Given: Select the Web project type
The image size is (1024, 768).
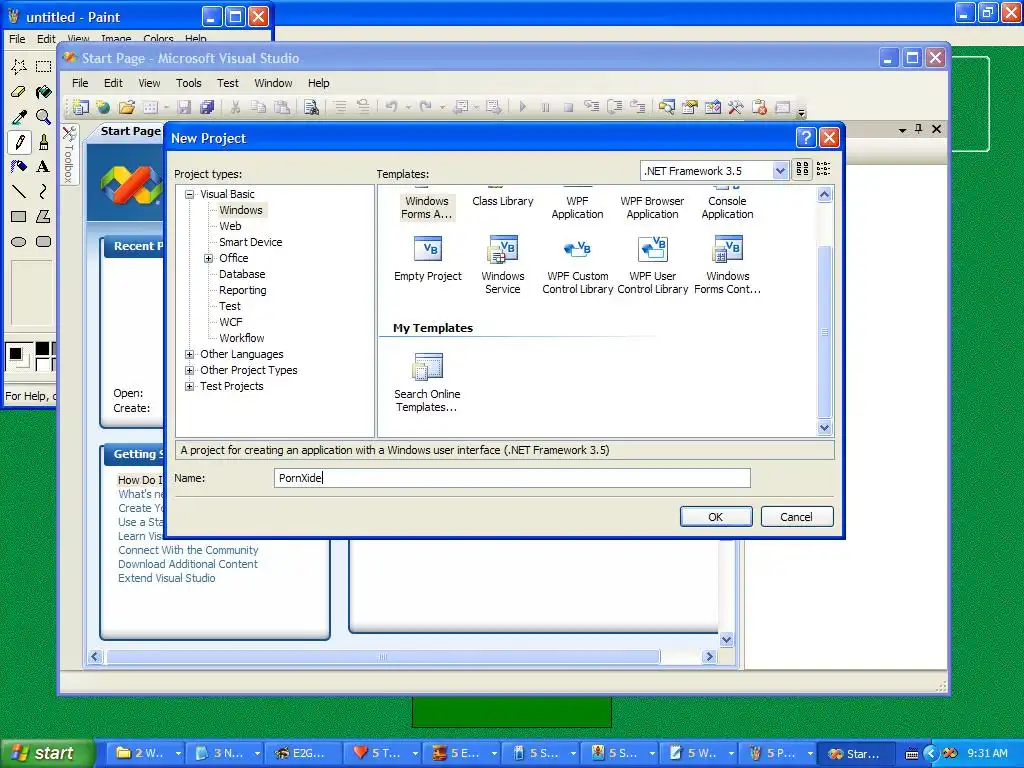Looking at the screenshot, I should [x=230, y=226].
